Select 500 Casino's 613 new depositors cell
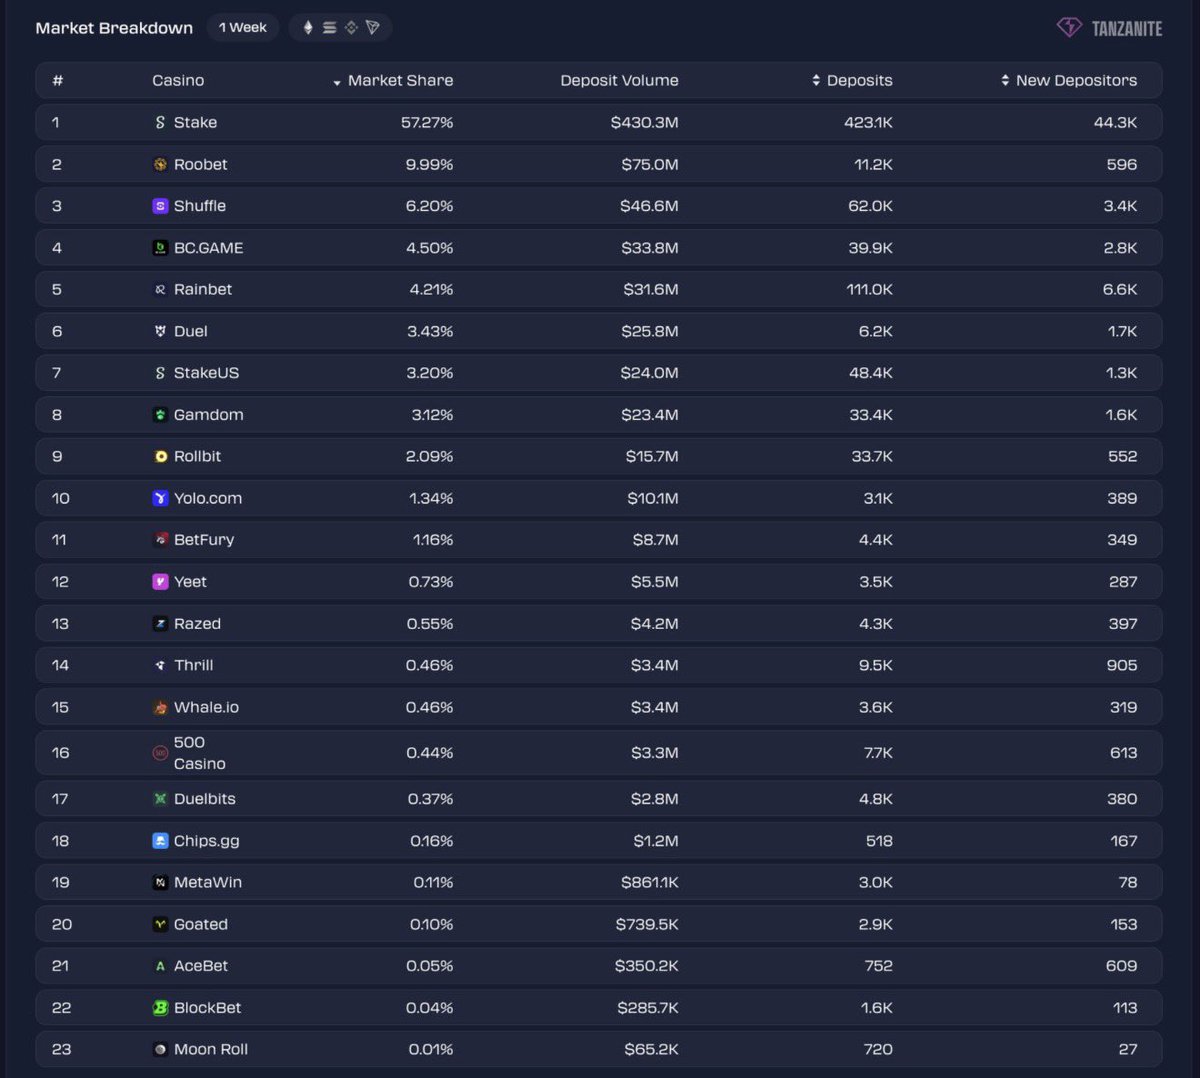Viewport: 1200px width, 1078px height. pos(1123,753)
